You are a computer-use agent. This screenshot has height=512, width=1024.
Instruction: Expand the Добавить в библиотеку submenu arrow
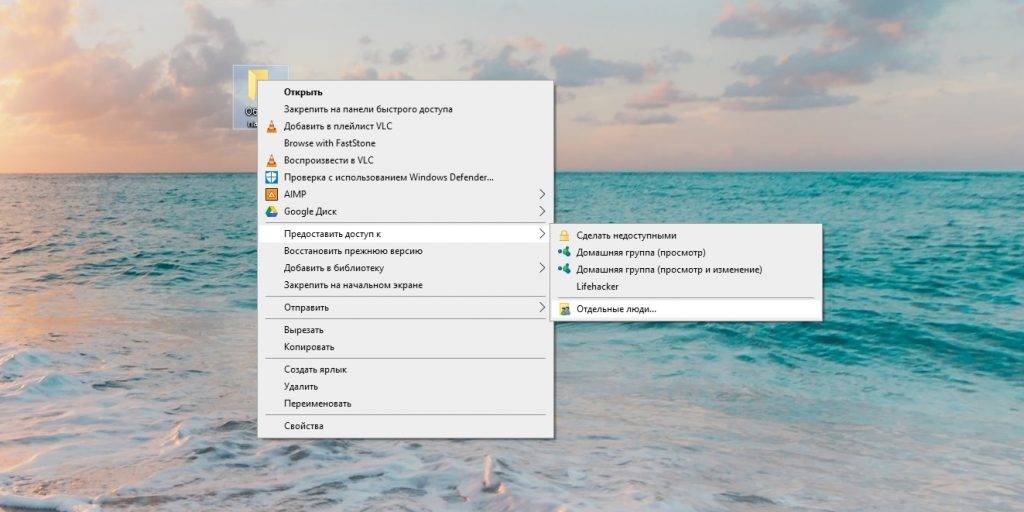[543, 268]
